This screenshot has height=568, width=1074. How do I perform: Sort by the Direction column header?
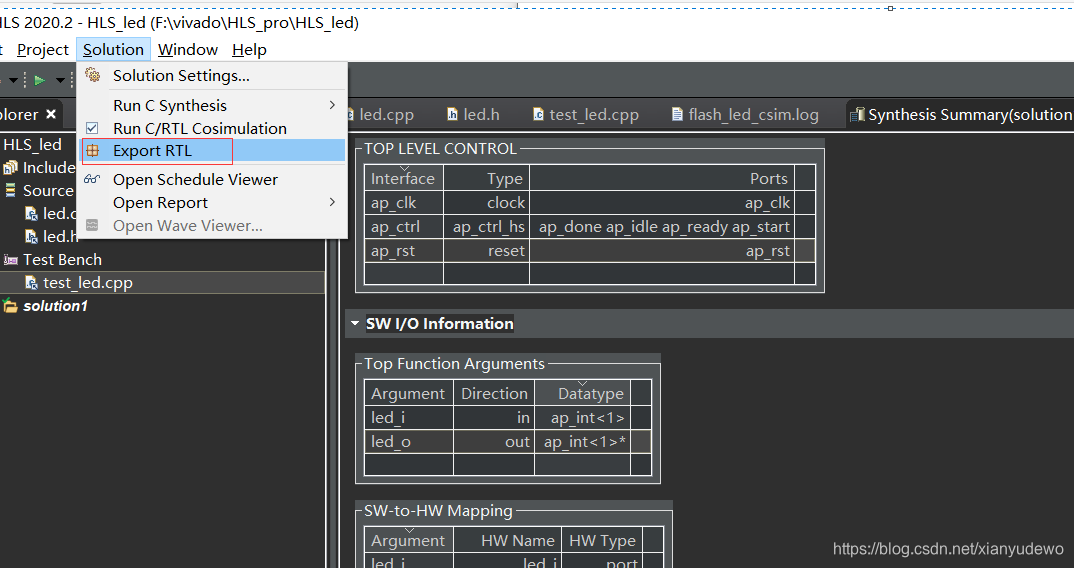point(494,393)
